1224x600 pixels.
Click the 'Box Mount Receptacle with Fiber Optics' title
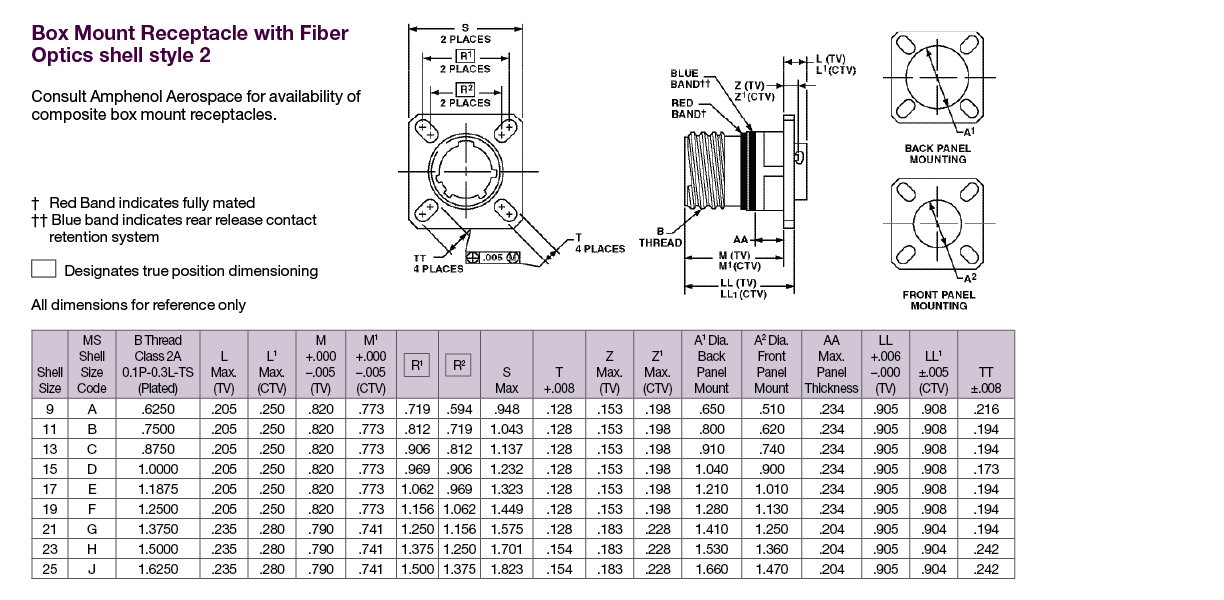click(190, 44)
